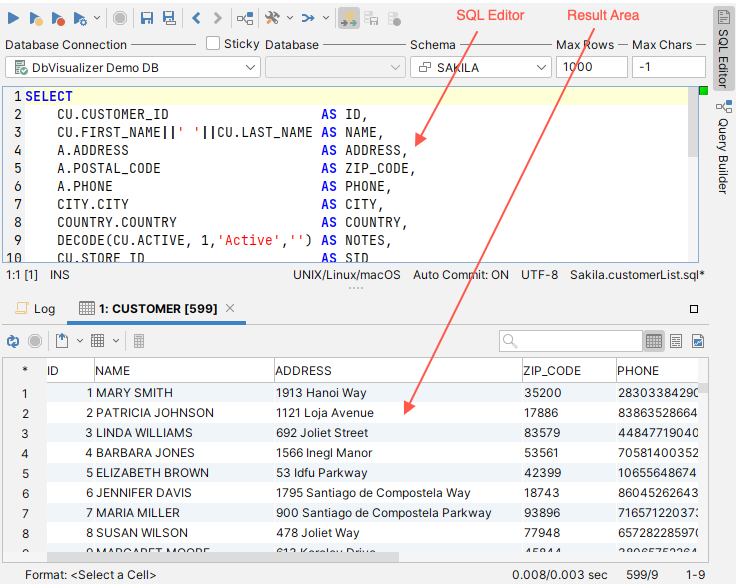Switch to text view mode
The image size is (736, 584).
[x=676, y=341]
